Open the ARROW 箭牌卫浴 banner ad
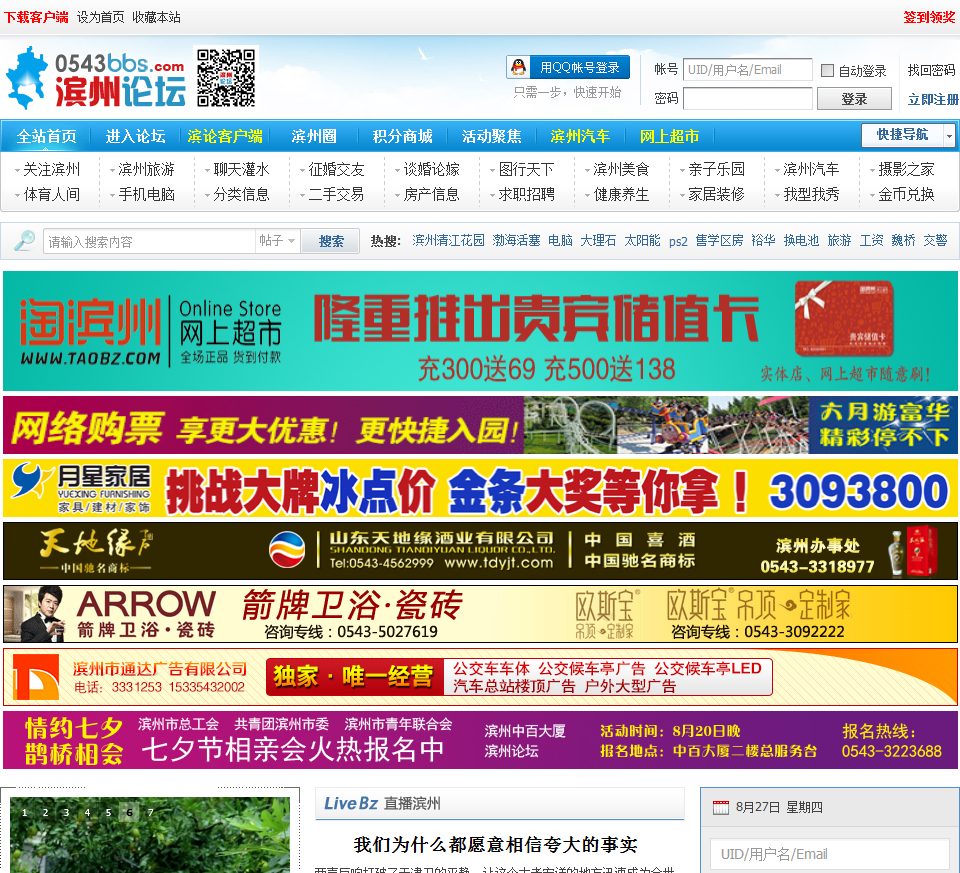 pyautogui.click(x=480, y=614)
